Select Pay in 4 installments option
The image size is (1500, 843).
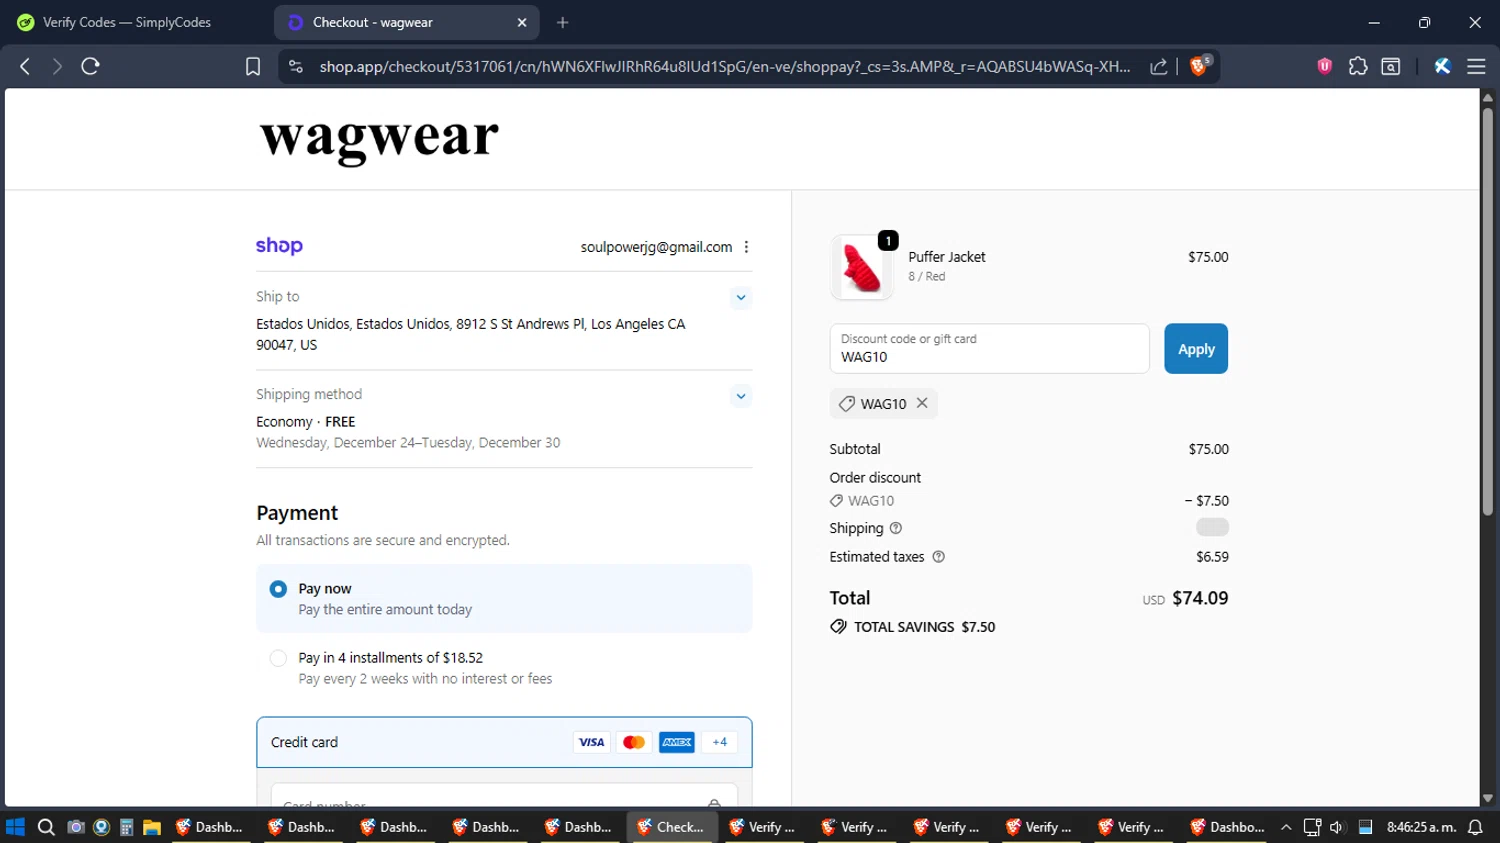coord(279,658)
